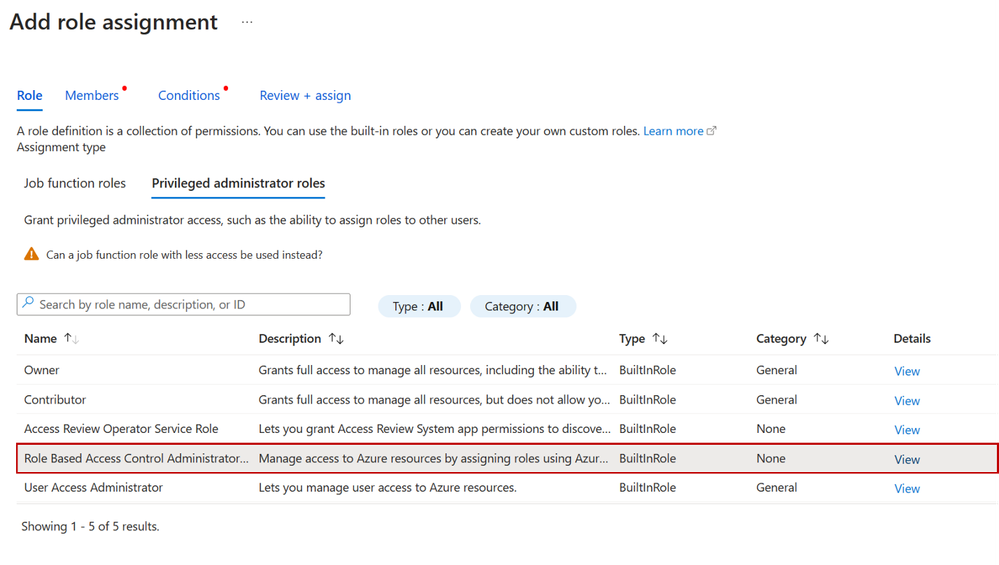Viewport: 999px width, 565px height.
Task: Sort roles by Name column arrows
Action: [x=71, y=339]
